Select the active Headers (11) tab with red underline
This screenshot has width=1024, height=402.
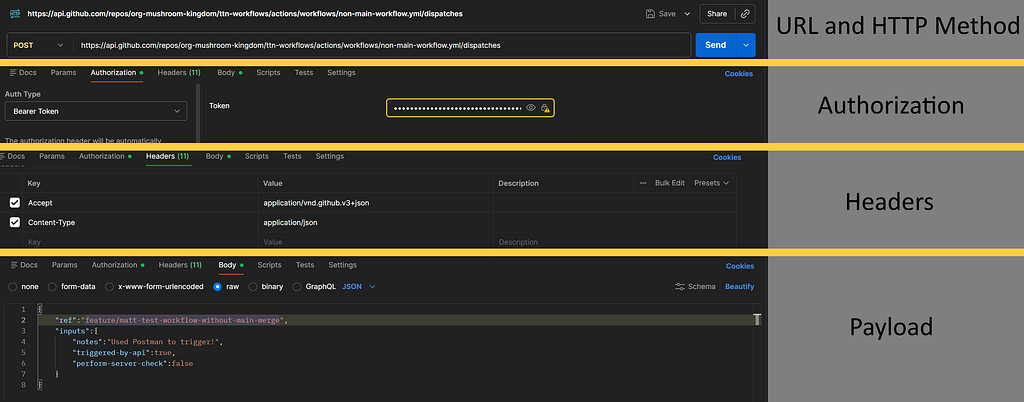(168, 157)
